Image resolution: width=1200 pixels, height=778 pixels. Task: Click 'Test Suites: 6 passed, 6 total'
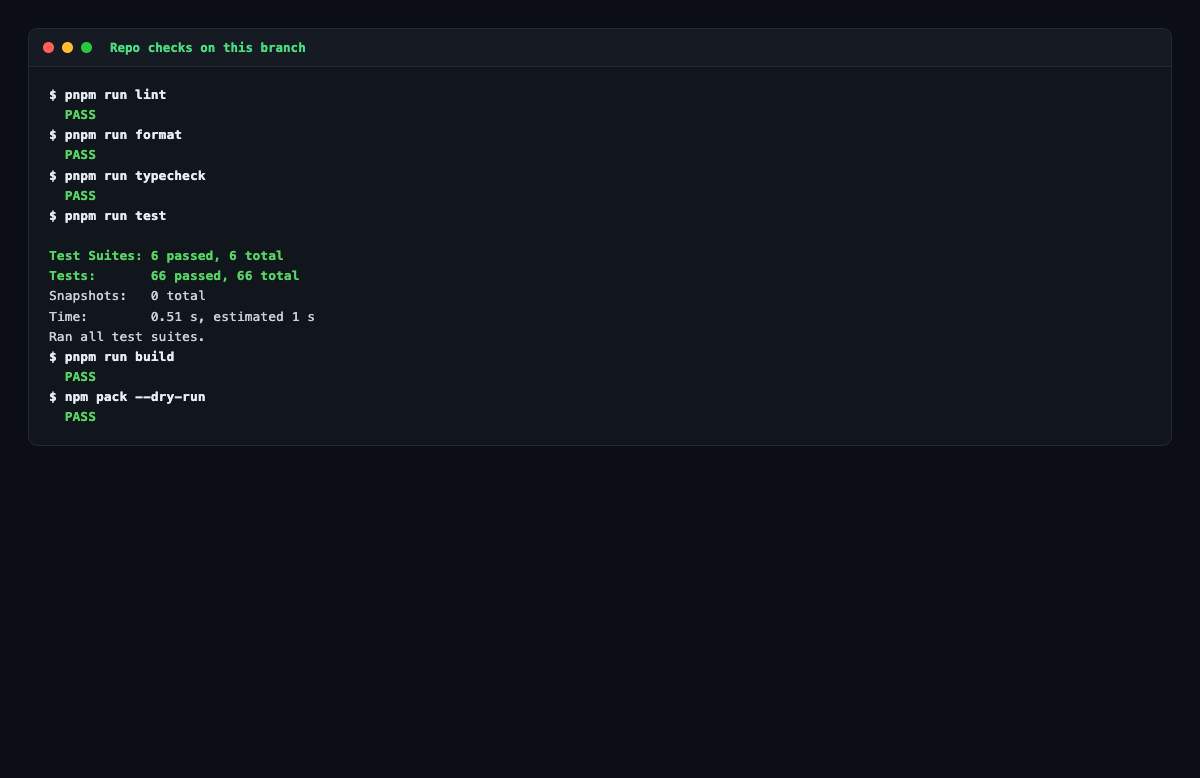tap(166, 256)
